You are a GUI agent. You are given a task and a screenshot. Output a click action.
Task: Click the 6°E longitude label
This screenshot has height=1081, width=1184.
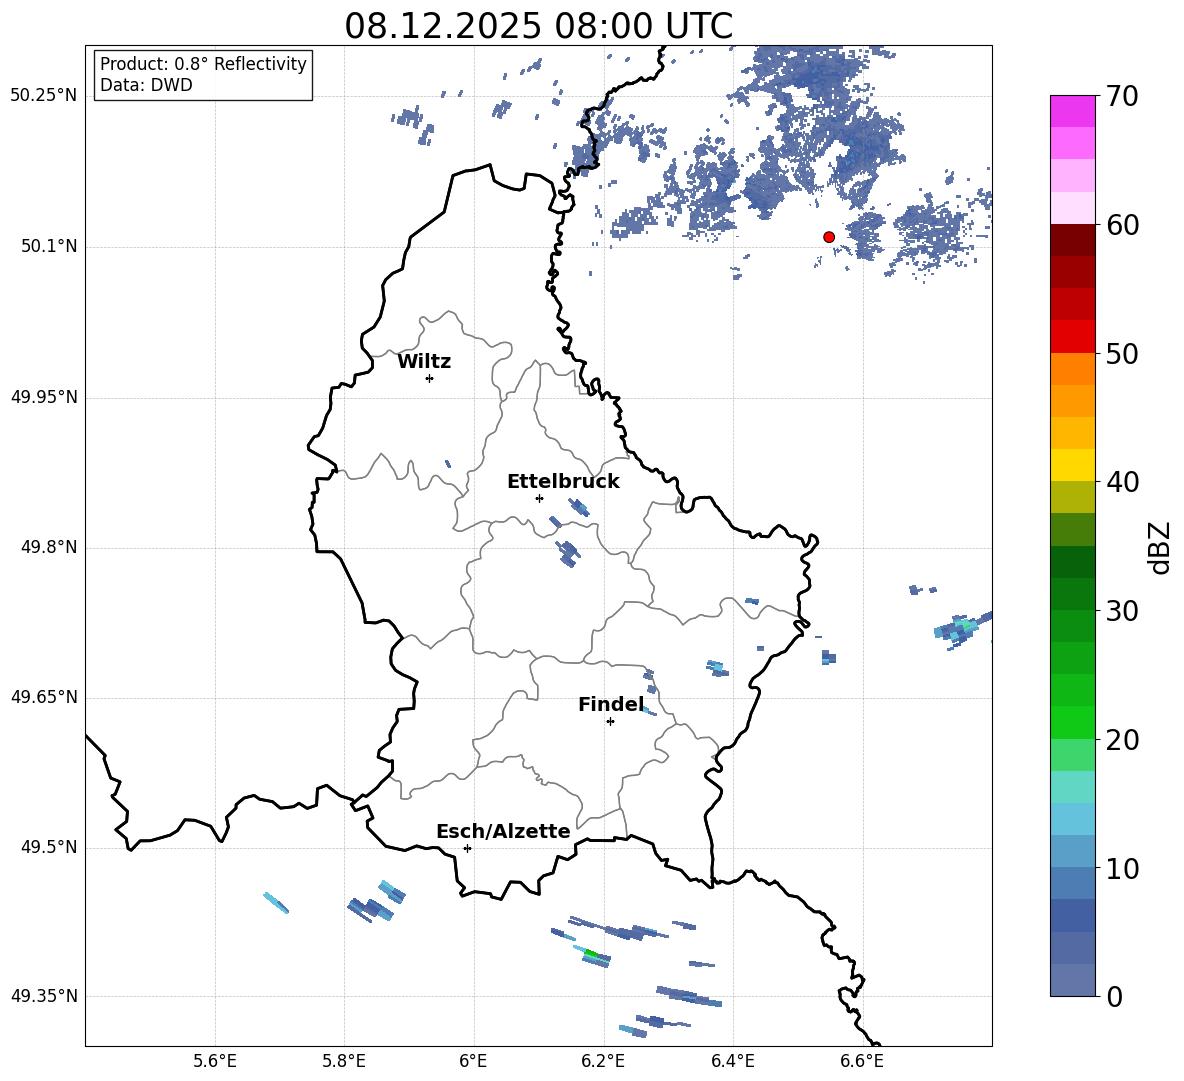(x=473, y=1061)
